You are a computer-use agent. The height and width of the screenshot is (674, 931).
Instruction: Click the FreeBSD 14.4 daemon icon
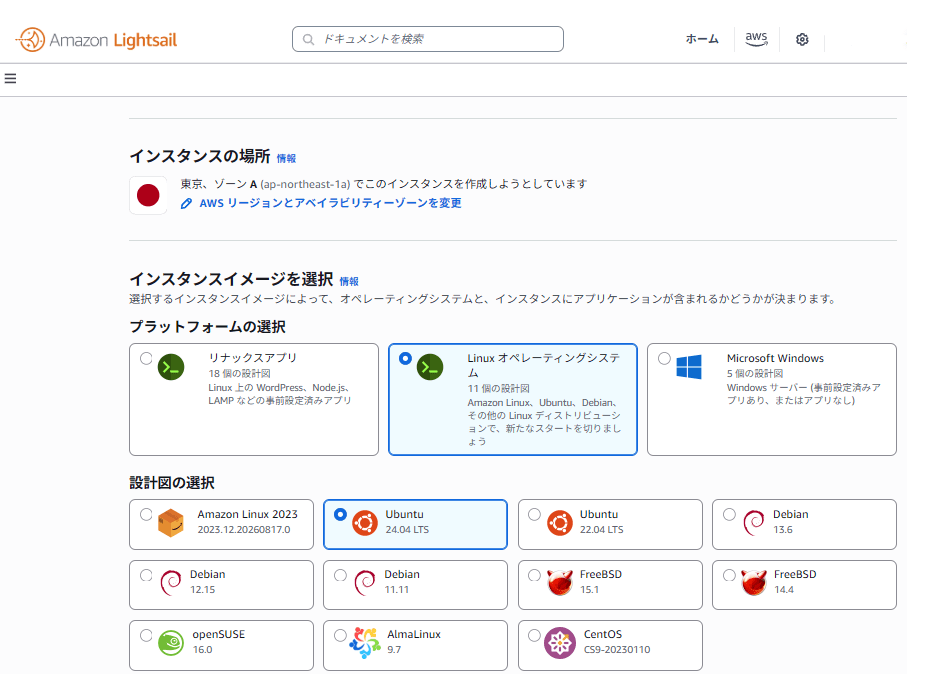753,583
